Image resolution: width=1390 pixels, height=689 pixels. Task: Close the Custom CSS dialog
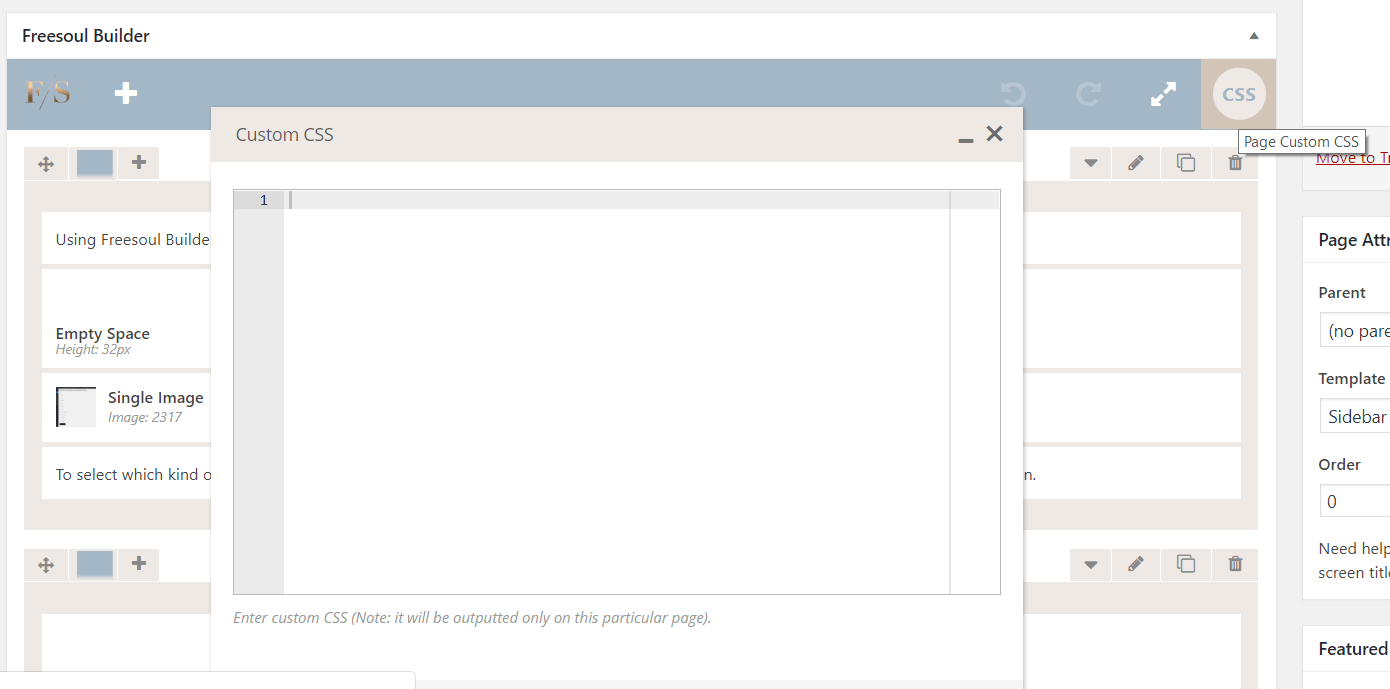[x=994, y=134]
